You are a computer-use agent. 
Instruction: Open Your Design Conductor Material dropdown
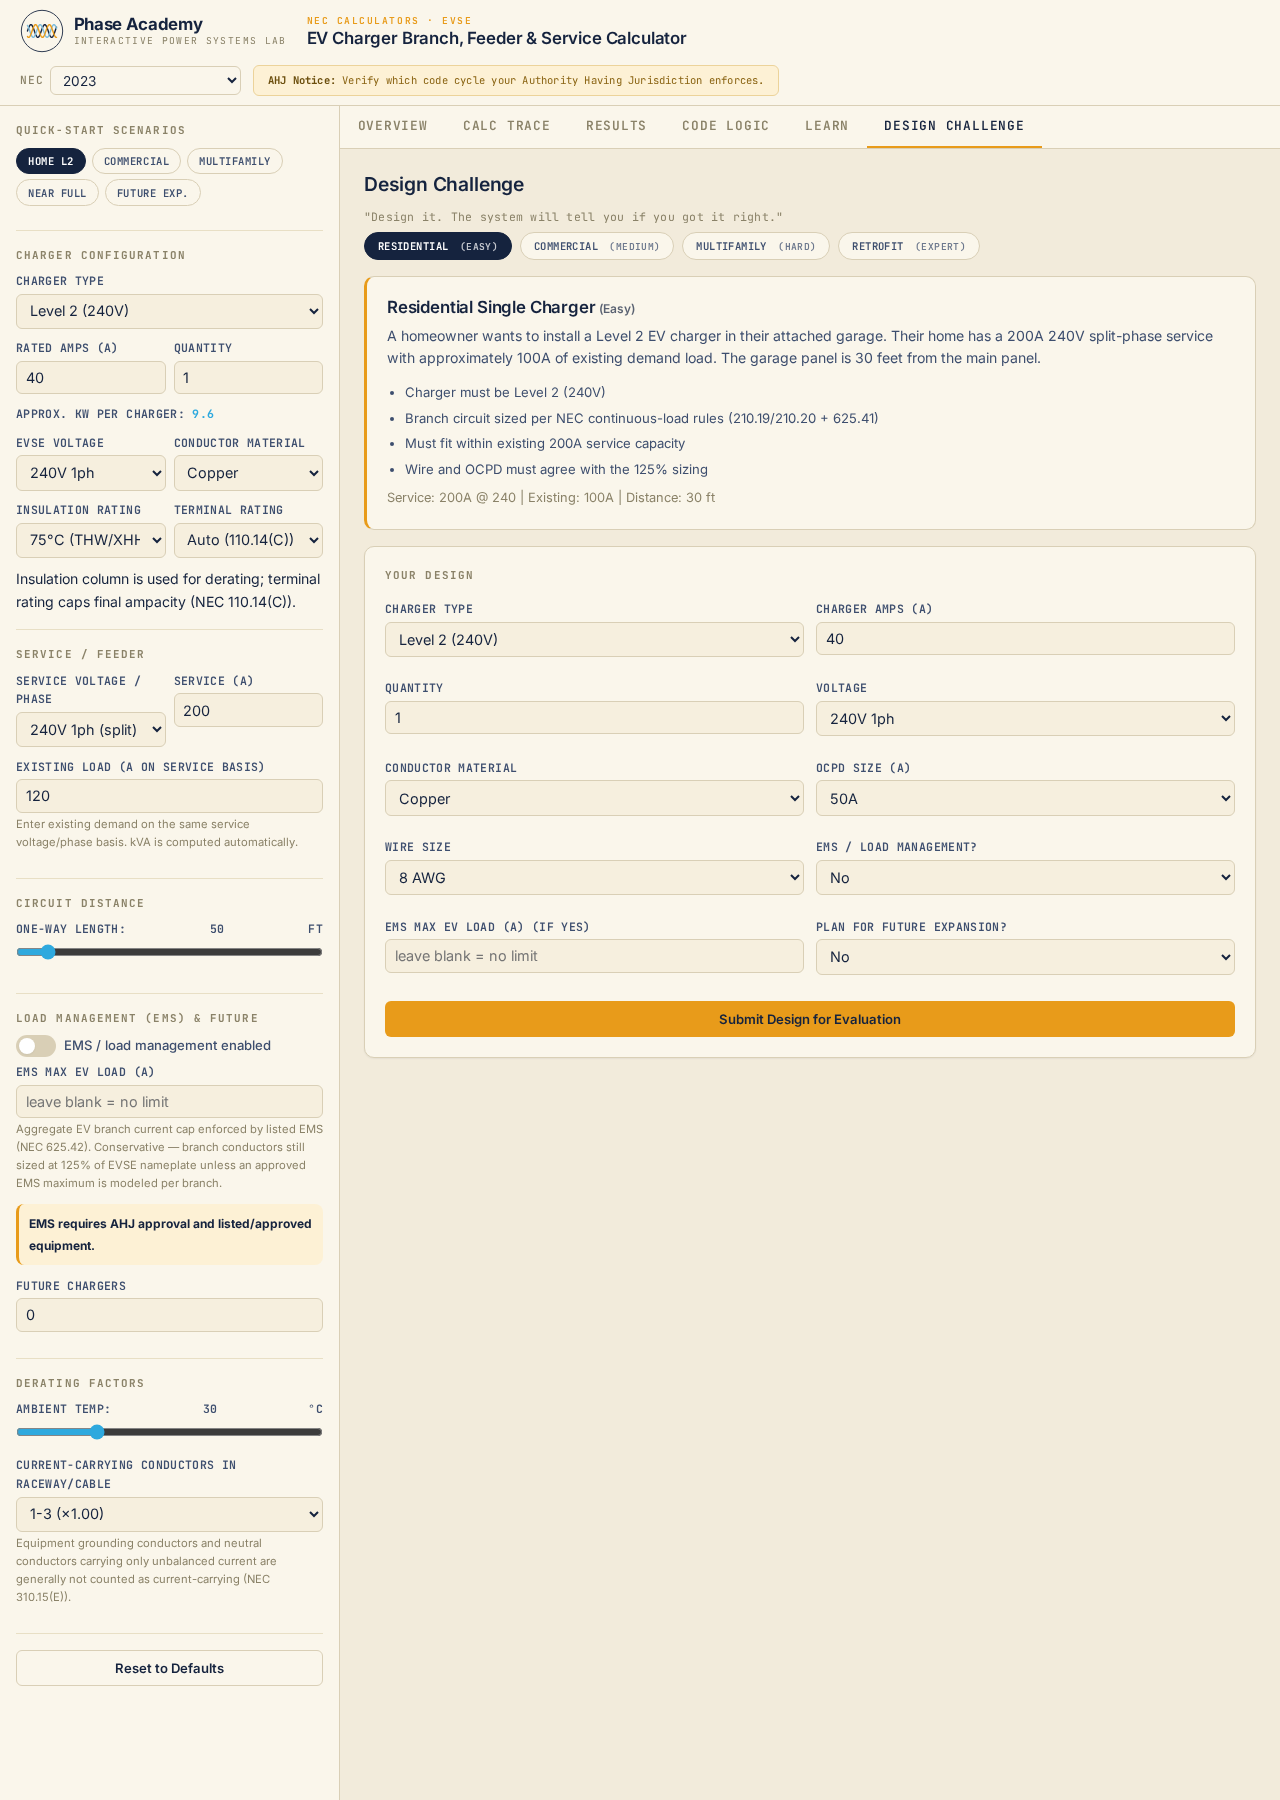pos(594,798)
